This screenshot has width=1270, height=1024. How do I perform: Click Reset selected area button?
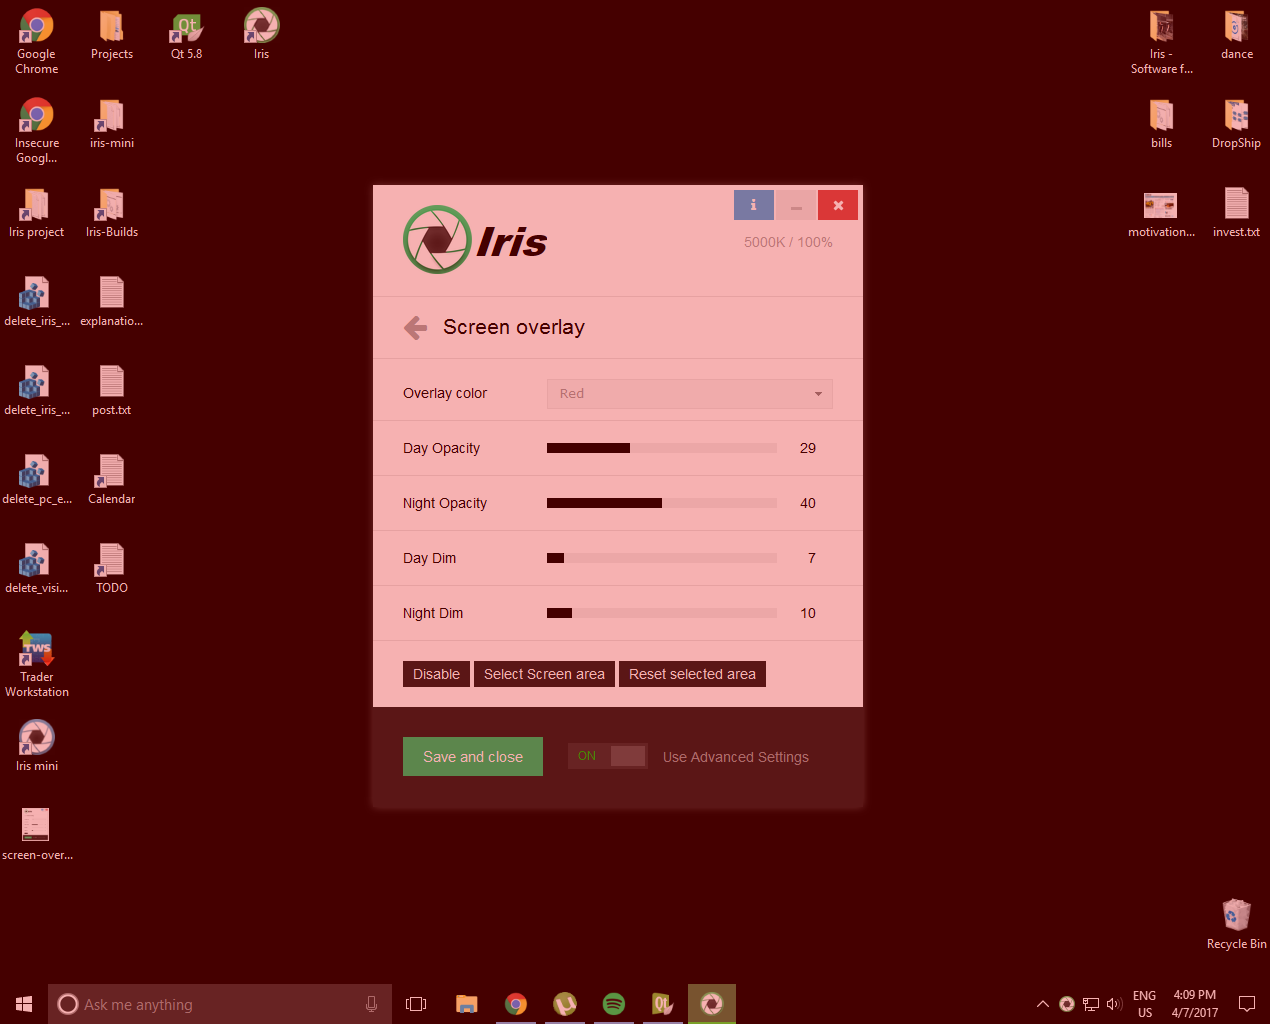pos(692,674)
